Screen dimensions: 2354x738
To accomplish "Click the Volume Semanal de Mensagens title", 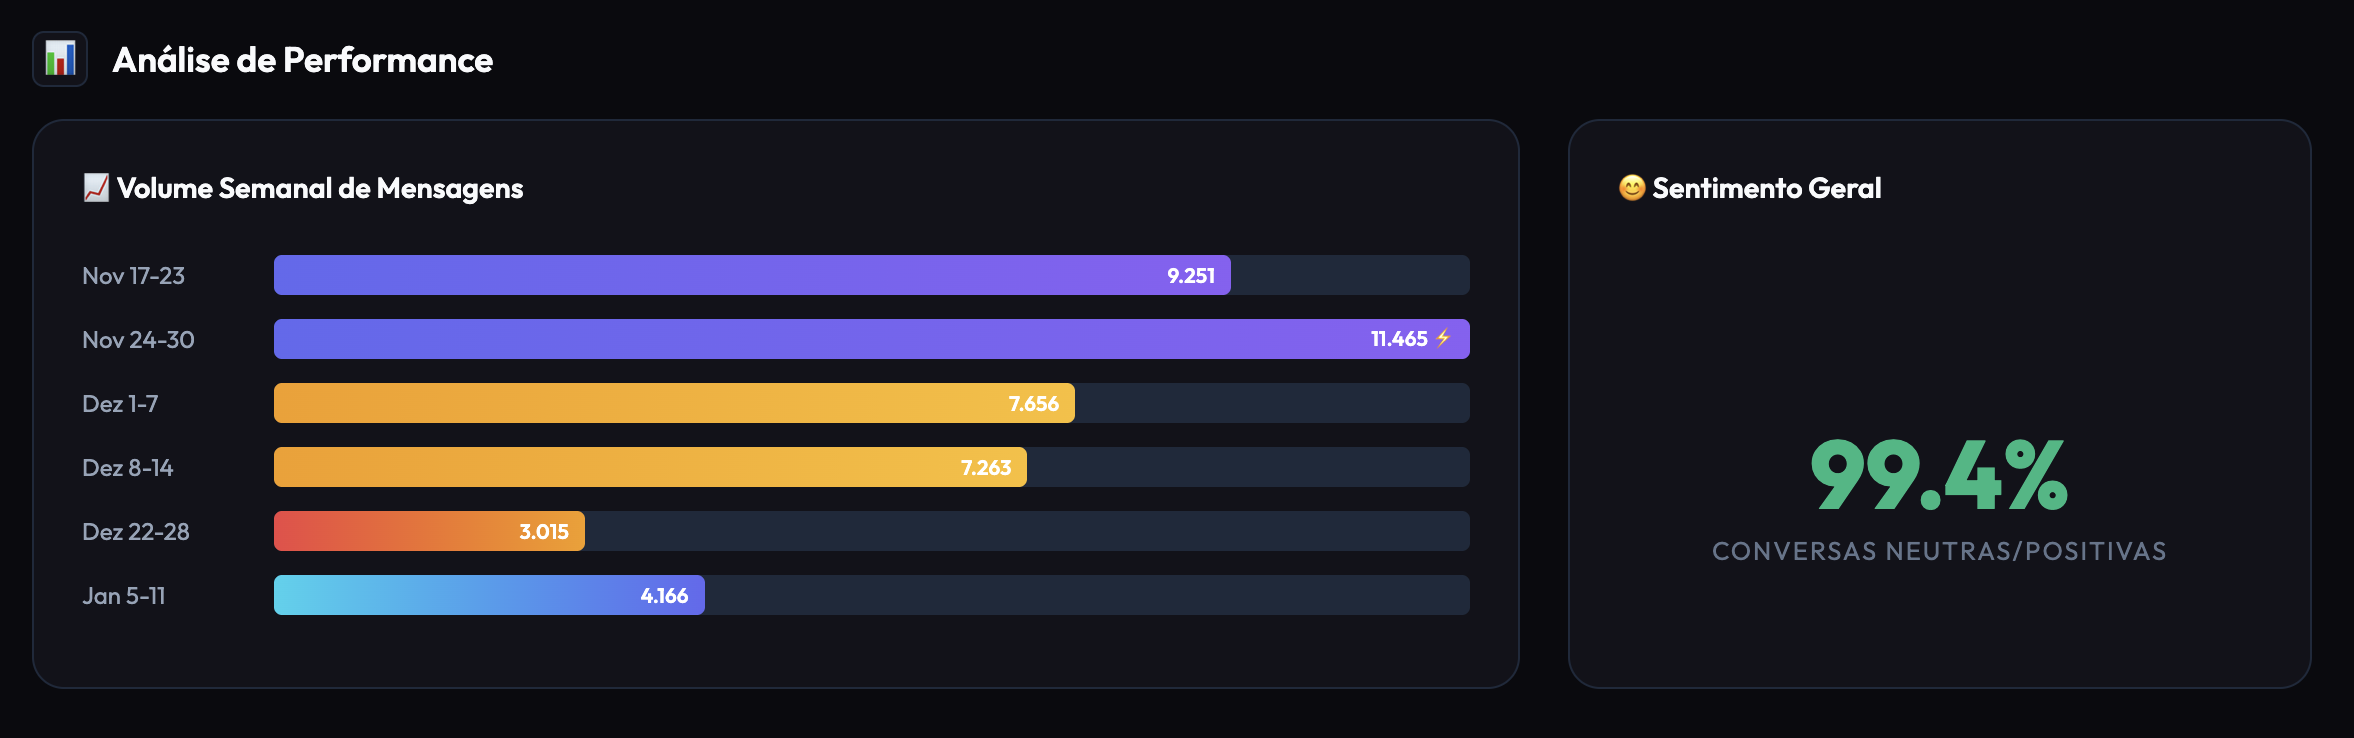I will (320, 188).
